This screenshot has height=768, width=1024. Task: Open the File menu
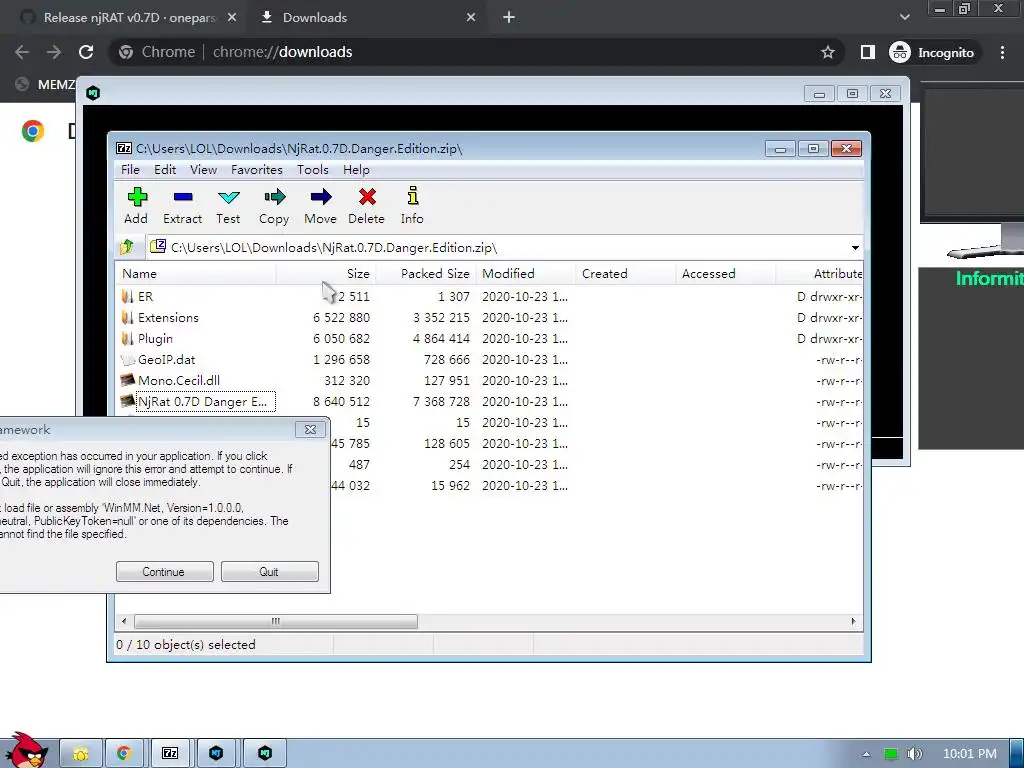click(x=130, y=170)
